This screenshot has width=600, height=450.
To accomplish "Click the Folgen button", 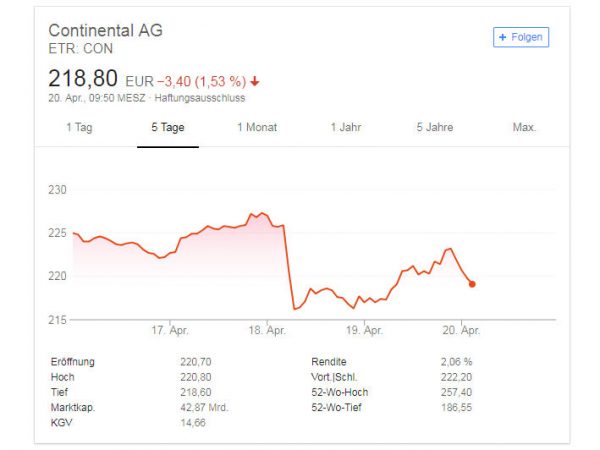I will [521, 37].
